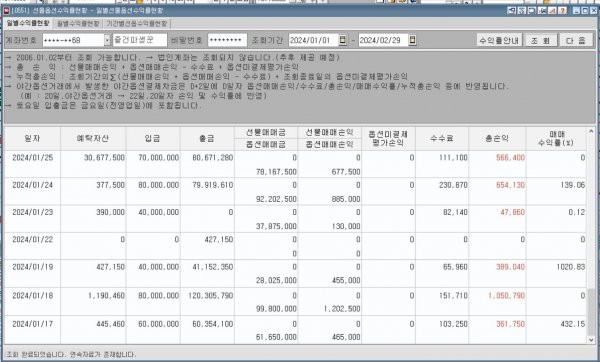Click withdrawal value 120,305,790
The height and width of the screenshot is (362, 600).
point(211,296)
